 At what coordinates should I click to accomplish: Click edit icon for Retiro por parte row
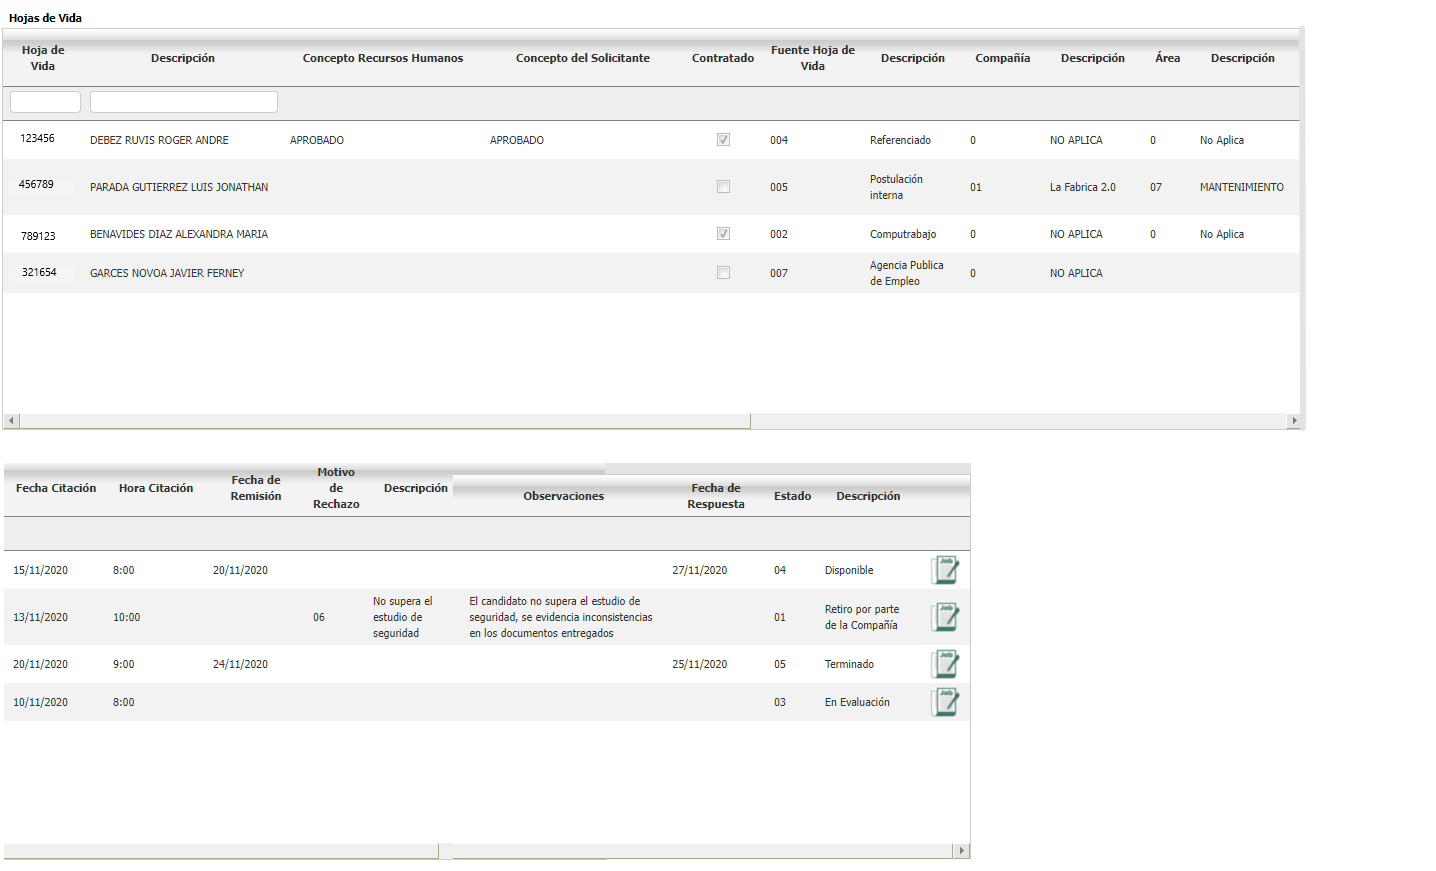pos(945,617)
